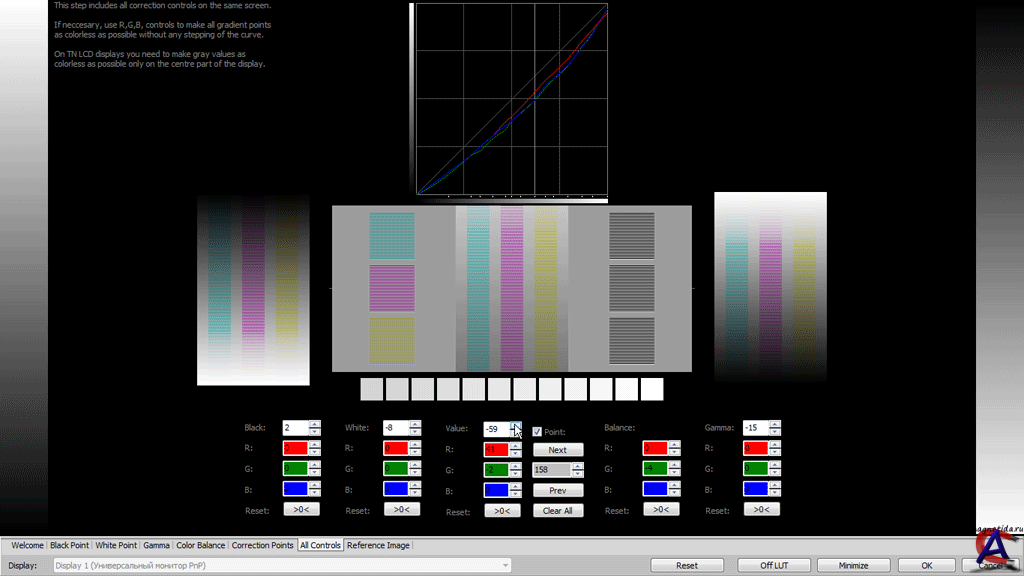Select the Color Balance tab
Viewport: 1024px width, 576px height.
tap(200, 545)
